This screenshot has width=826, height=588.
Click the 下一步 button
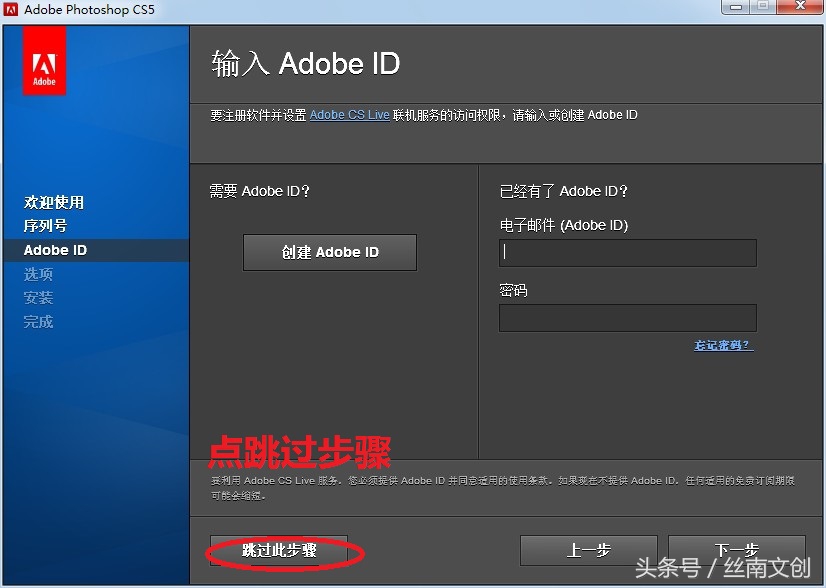point(737,551)
